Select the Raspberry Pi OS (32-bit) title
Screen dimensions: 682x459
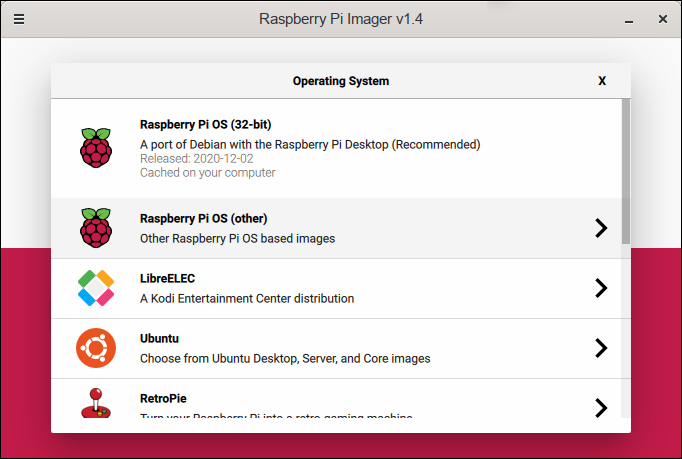[205, 125]
